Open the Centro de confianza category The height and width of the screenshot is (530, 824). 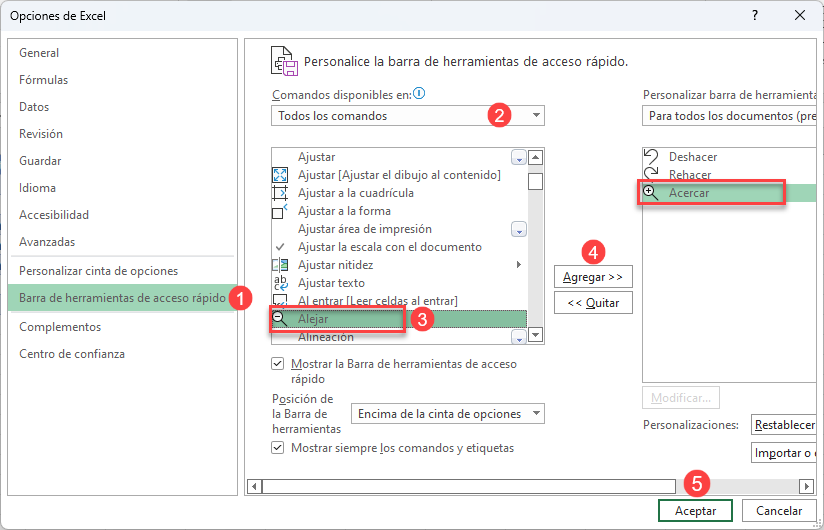click(122, 354)
